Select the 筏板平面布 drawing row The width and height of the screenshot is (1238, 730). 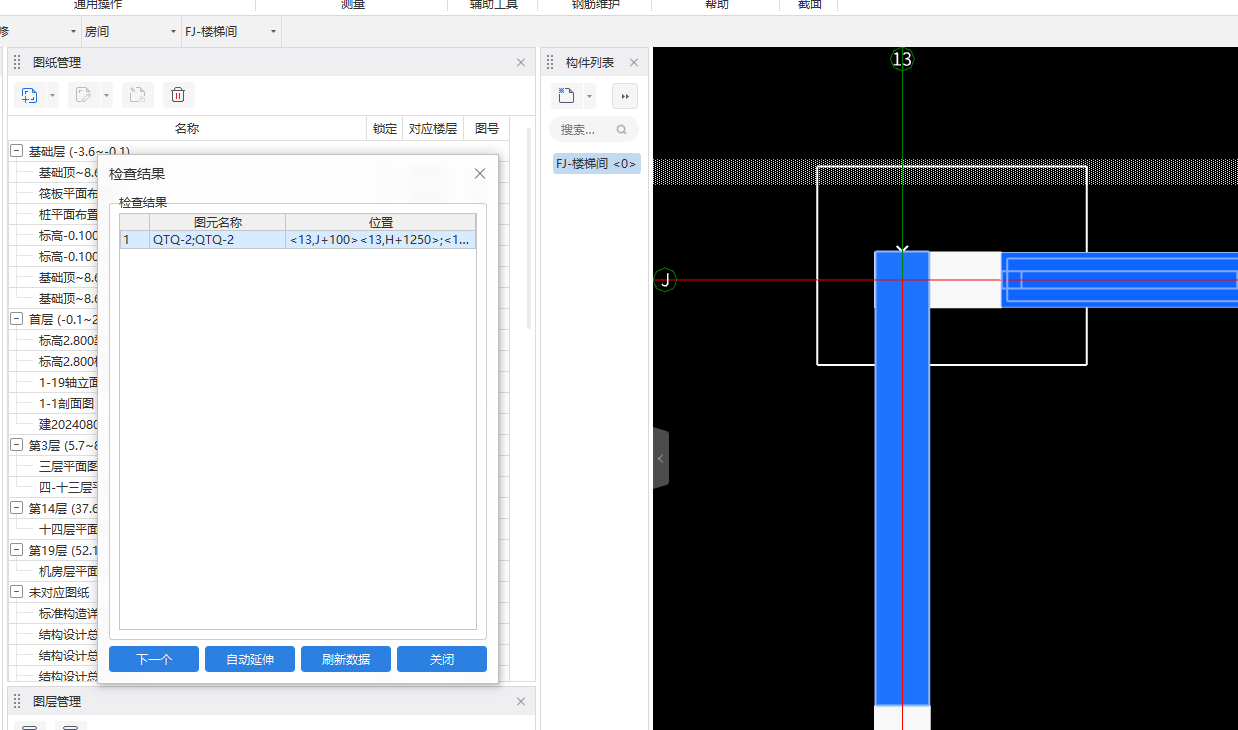[x=68, y=193]
